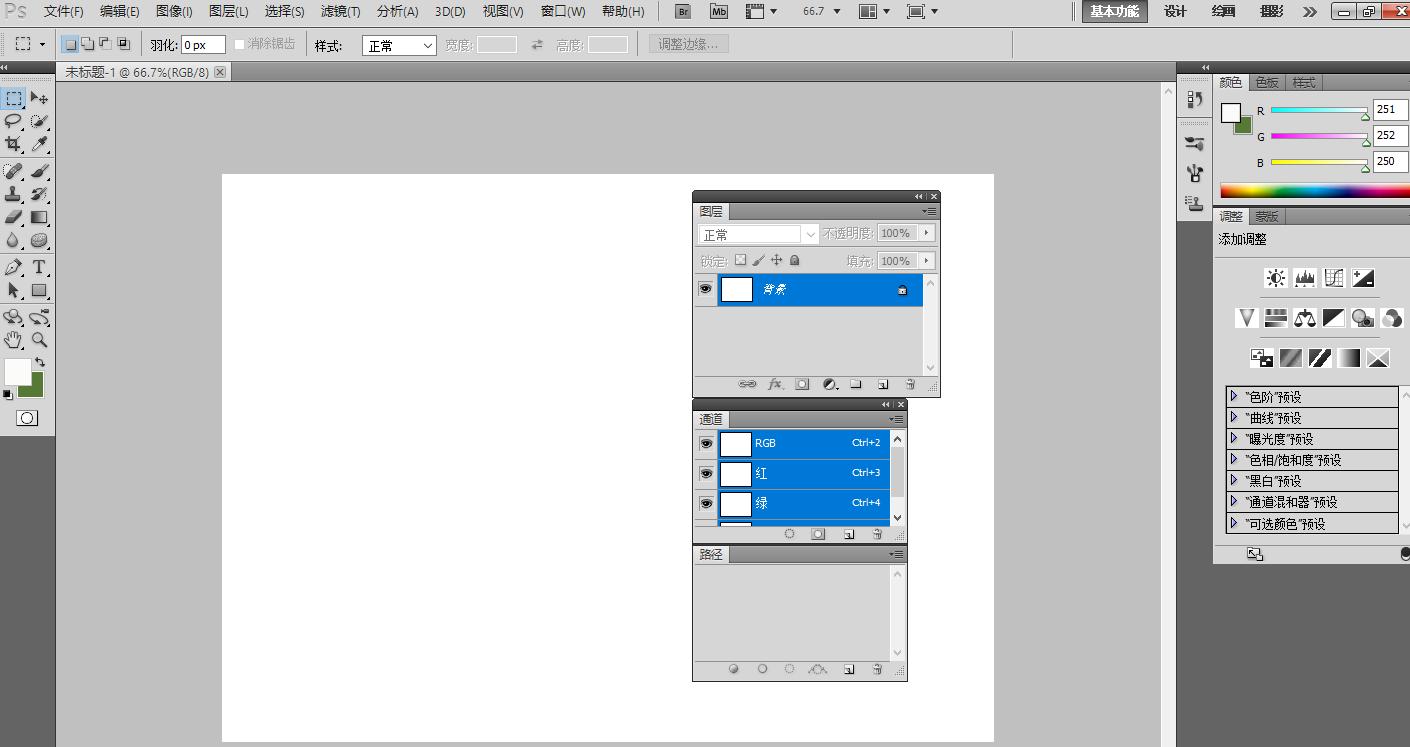Select the Move tool

point(39,98)
